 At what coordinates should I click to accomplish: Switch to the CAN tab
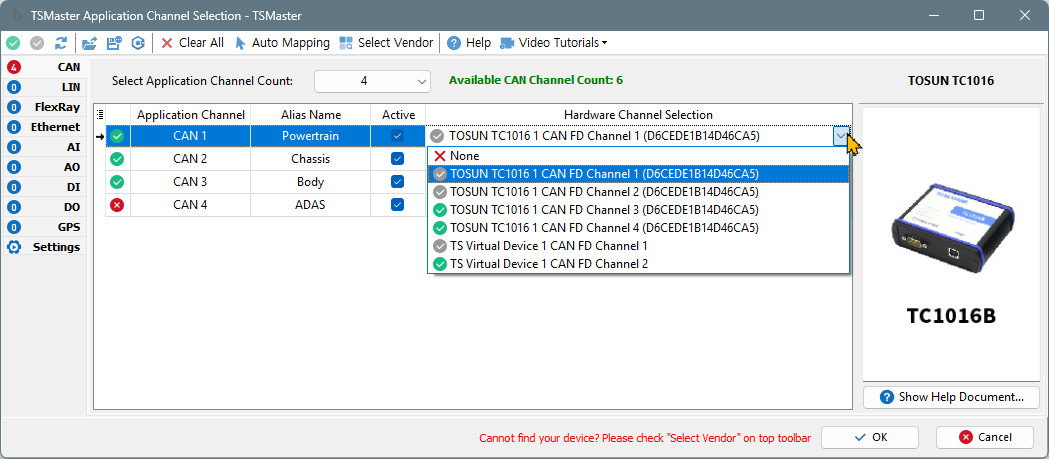pyautogui.click(x=44, y=67)
